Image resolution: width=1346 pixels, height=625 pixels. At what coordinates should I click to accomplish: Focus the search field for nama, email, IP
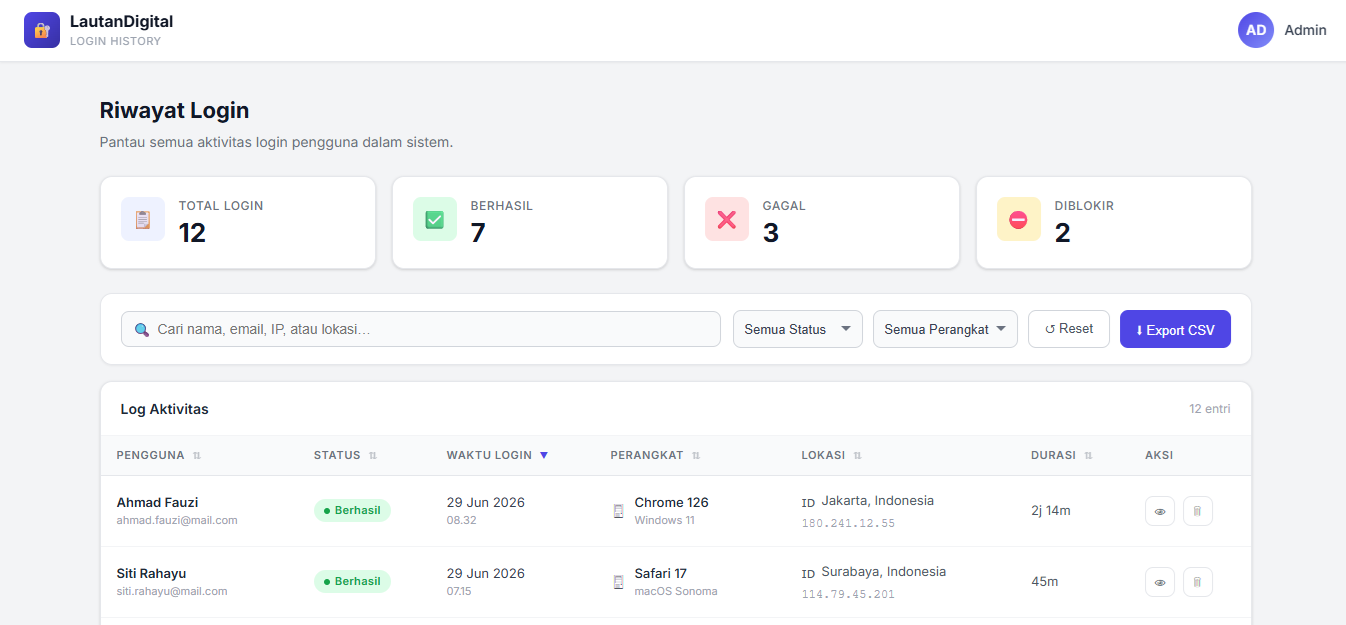pyautogui.click(x=421, y=329)
